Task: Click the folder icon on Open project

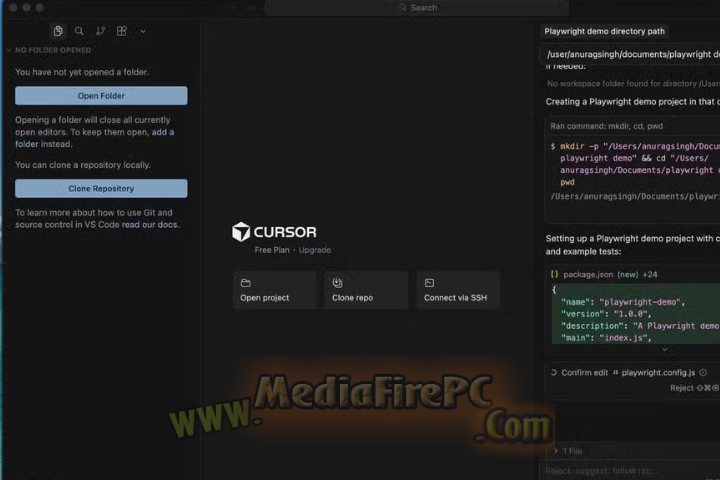Action: [x=246, y=283]
